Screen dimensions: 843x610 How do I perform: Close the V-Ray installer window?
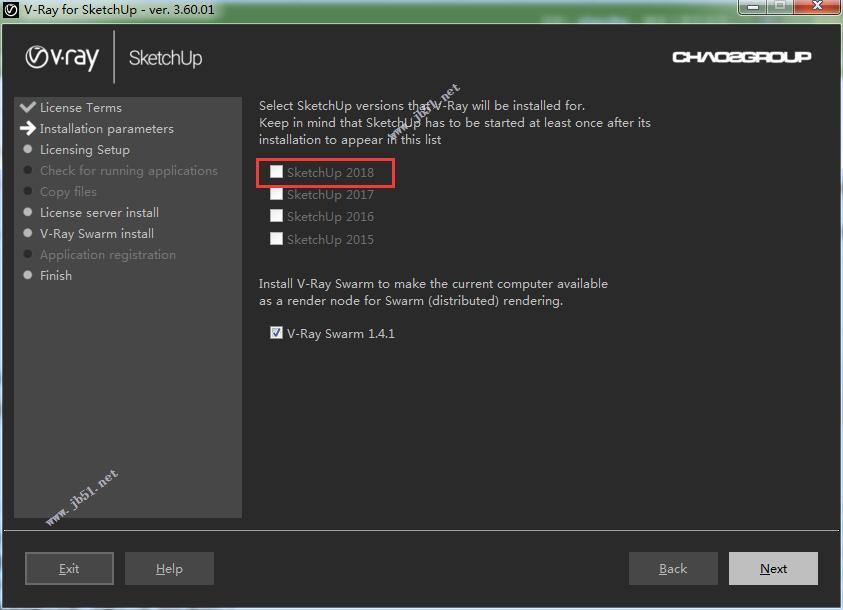[817, 7]
